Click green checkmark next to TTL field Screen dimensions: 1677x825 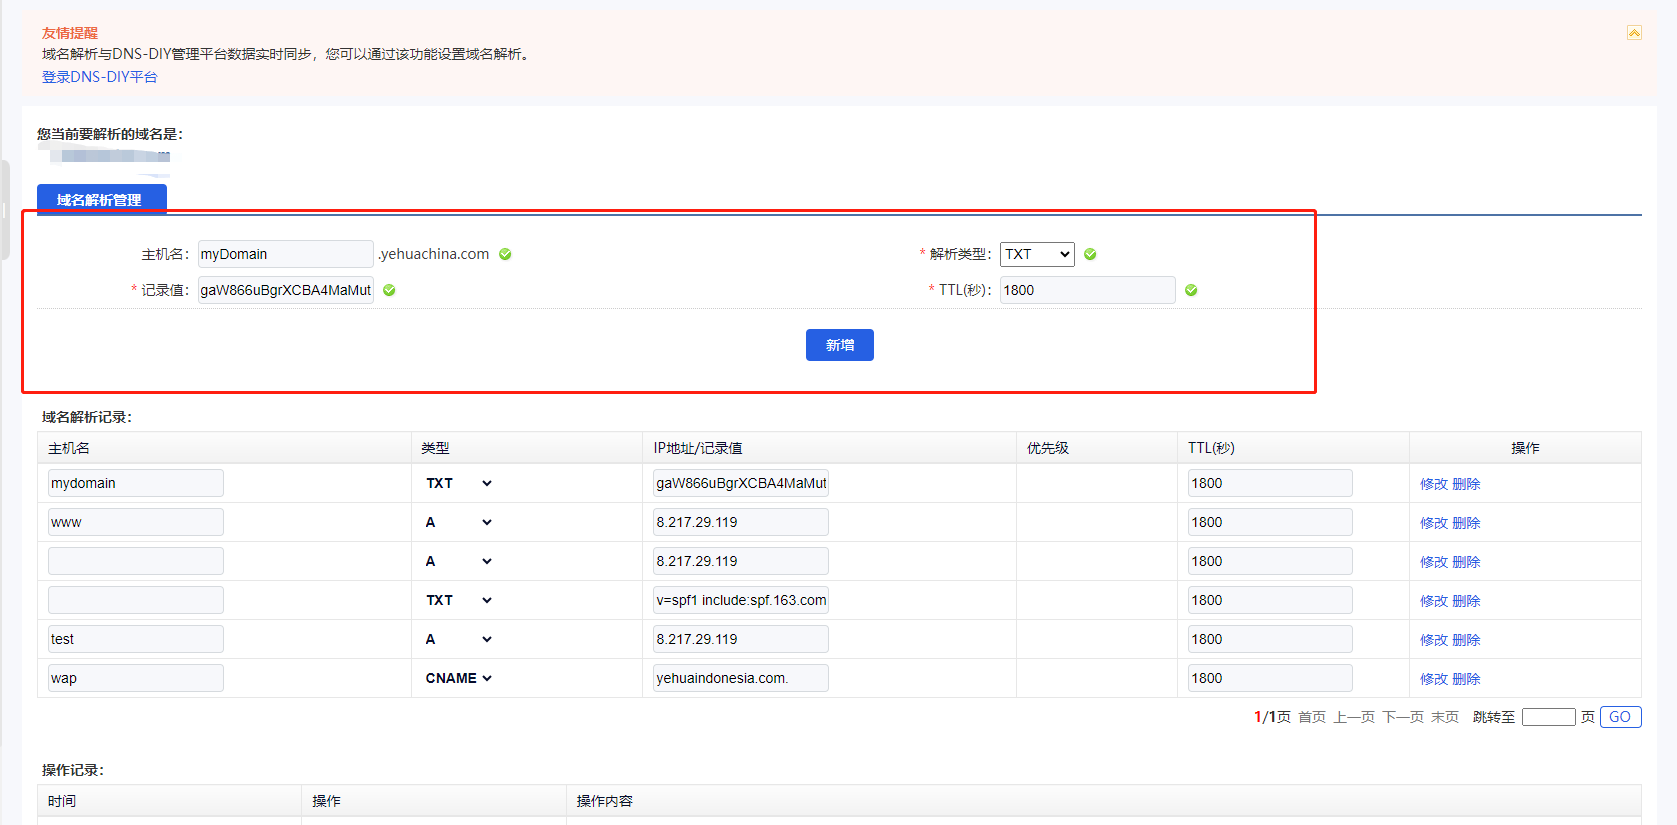coord(1191,290)
